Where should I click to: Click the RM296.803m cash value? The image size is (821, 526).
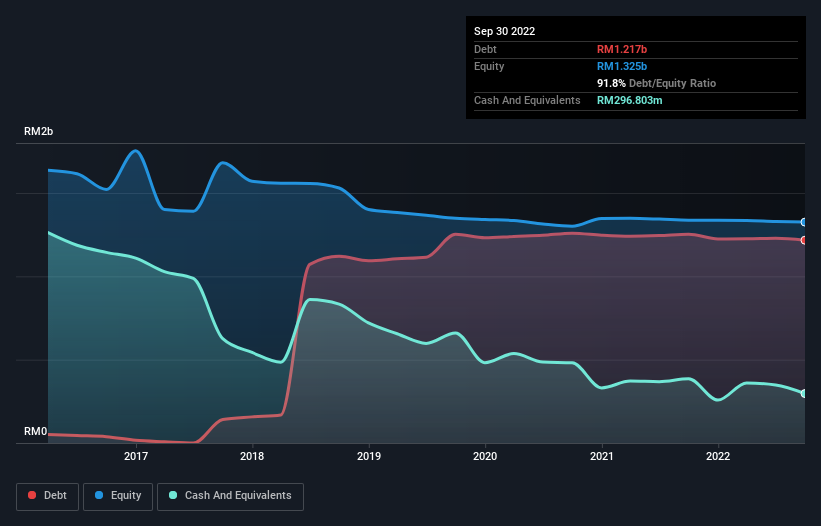coord(629,100)
